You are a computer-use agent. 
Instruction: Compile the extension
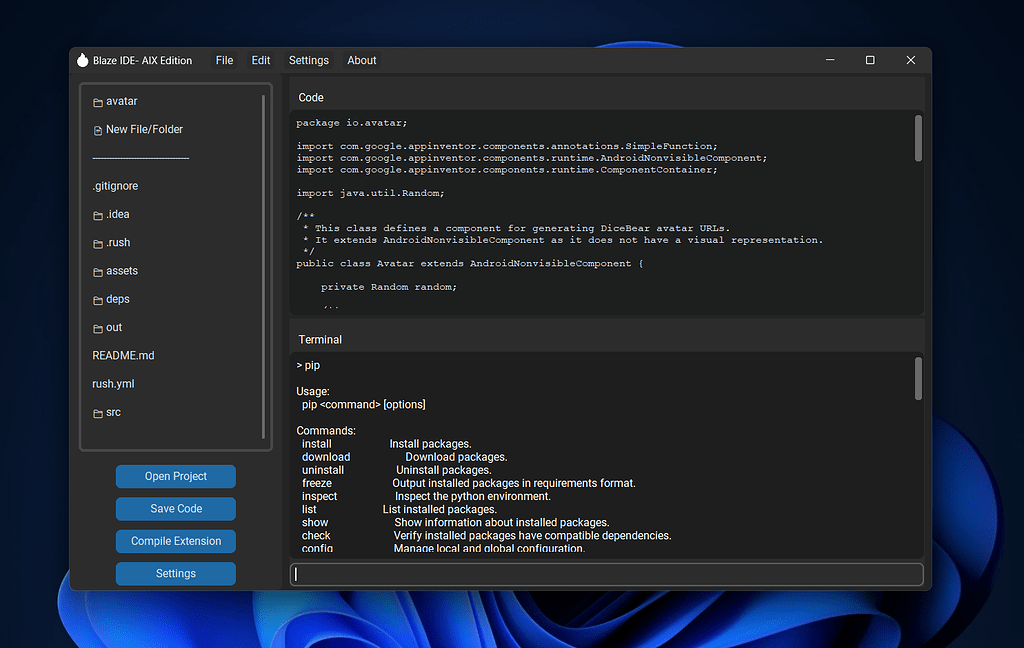(x=175, y=541)
